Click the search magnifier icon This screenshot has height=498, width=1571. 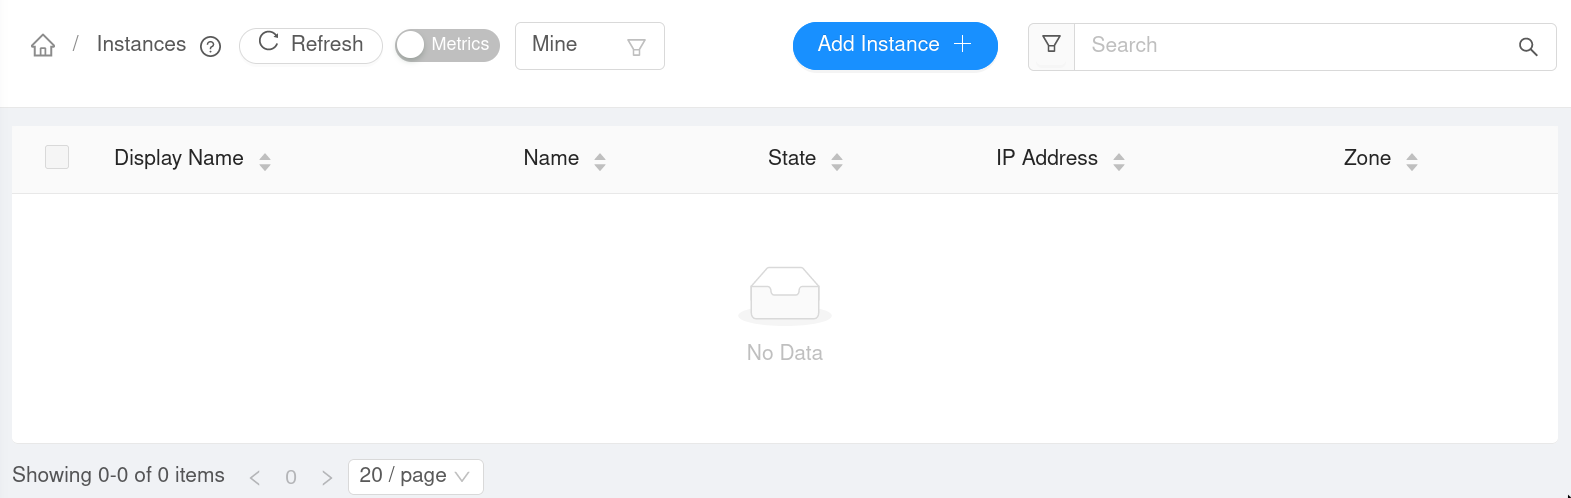[1528, 47]
